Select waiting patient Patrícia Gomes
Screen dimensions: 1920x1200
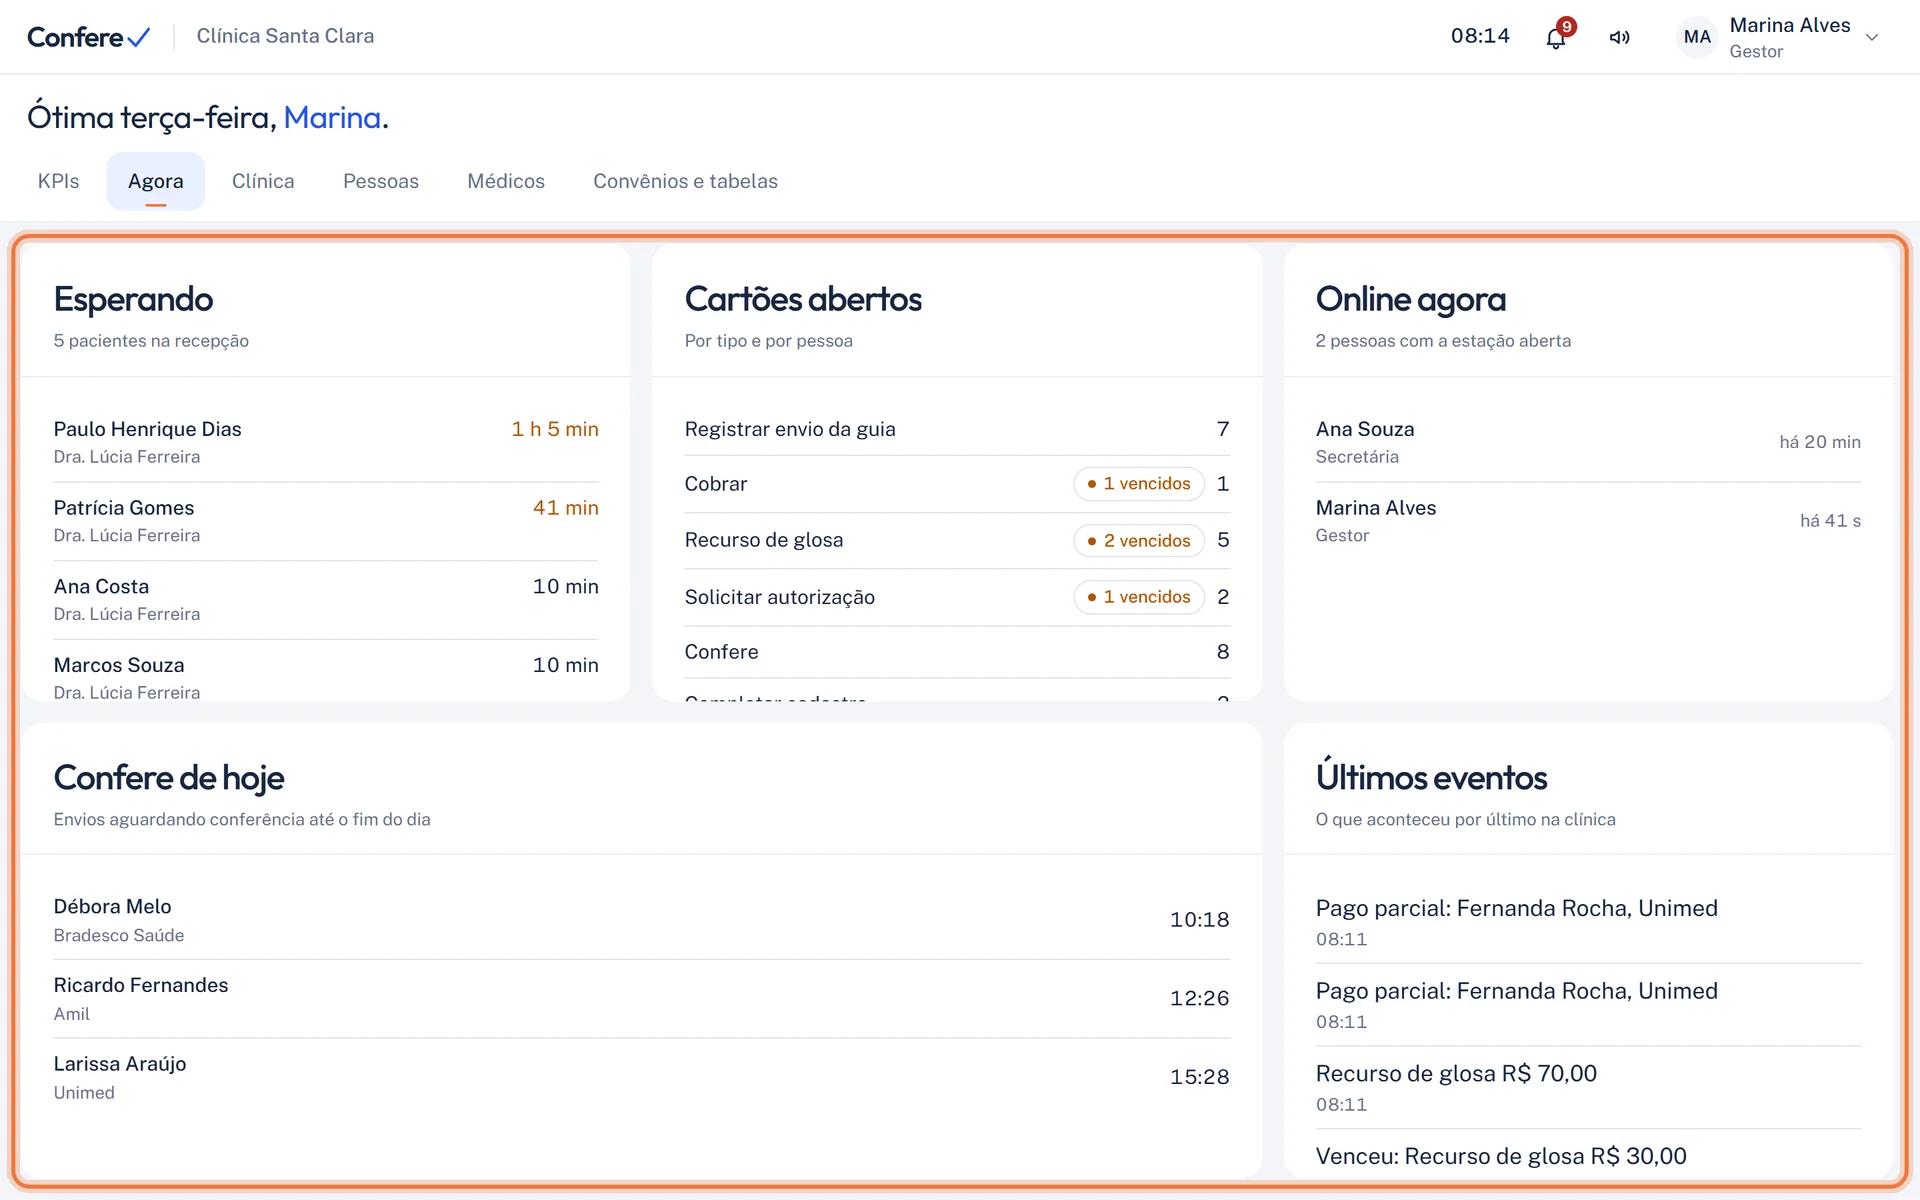(326, 521)
